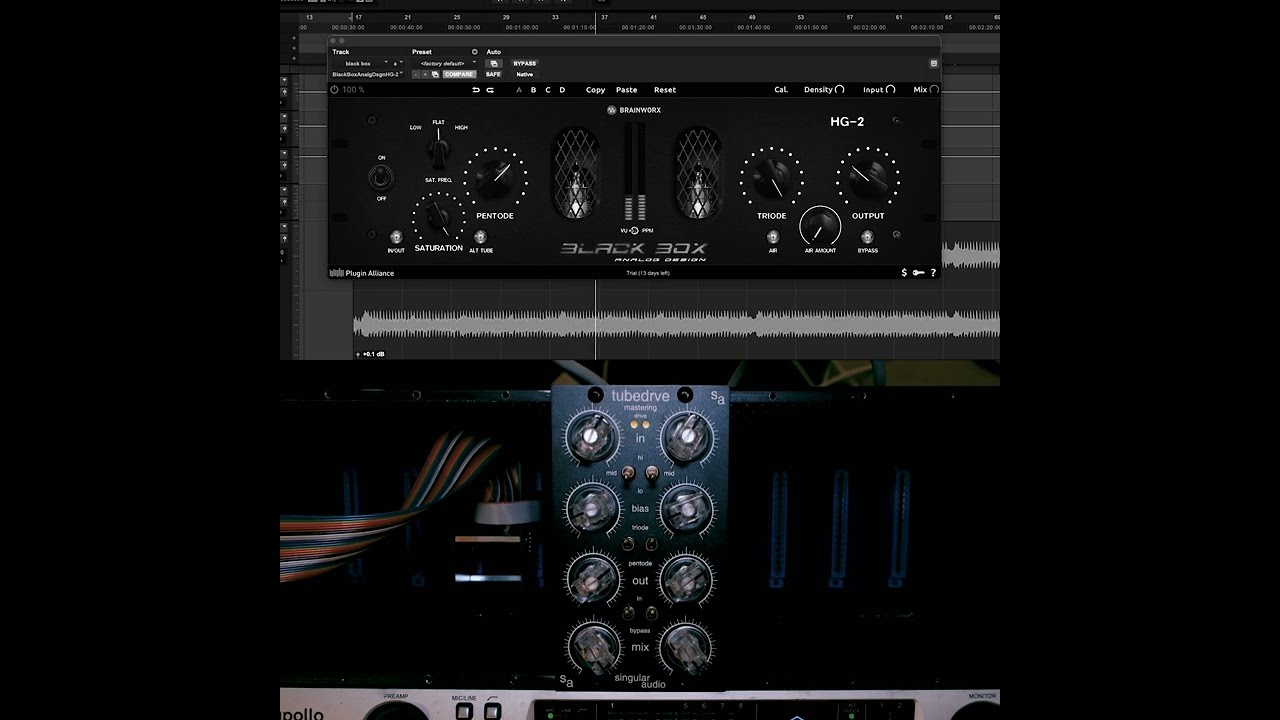Toggle the SAFE button
Viewport: 1280px width, 720px height.
pyautogui.click(x=493, y=74)
